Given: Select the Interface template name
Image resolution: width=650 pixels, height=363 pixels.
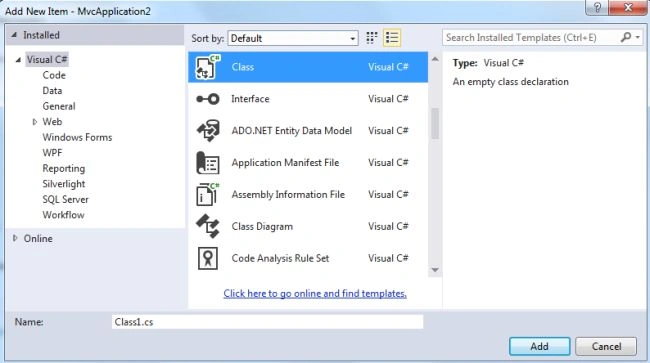Looking at the screenshot, I should click(250, 99).
